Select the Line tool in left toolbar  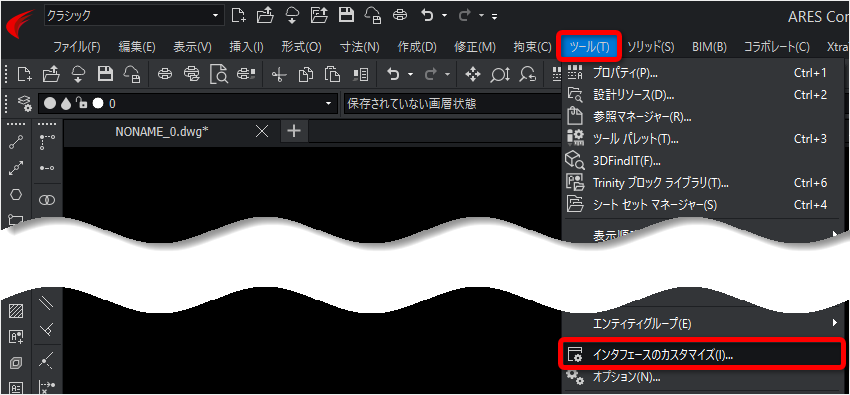click(x=16, y=143)
